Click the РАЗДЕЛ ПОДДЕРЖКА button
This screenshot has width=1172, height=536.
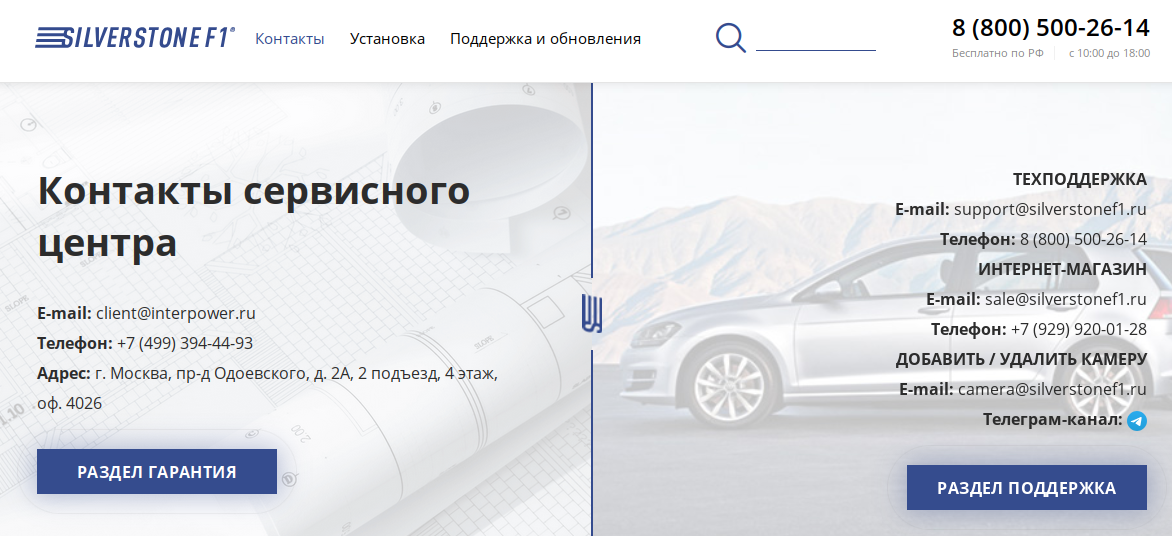coord(1027,488)
